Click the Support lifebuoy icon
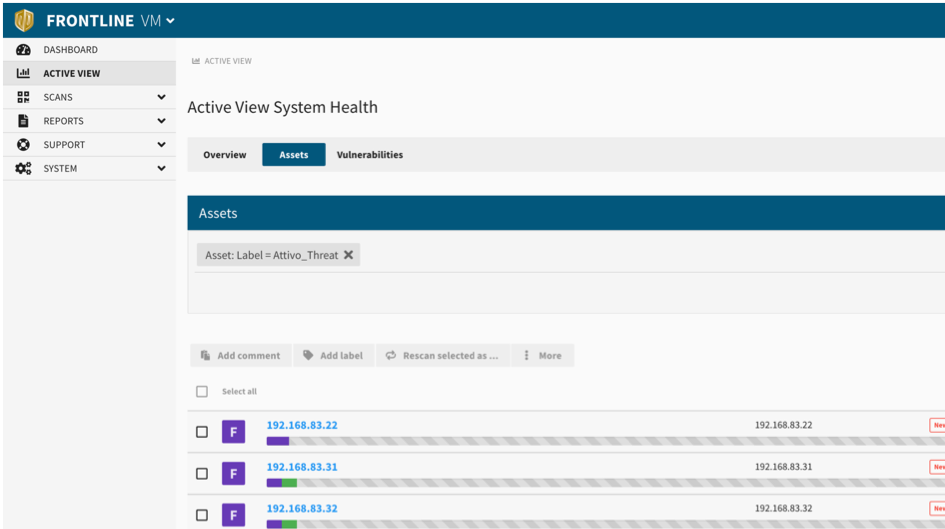 23,145
